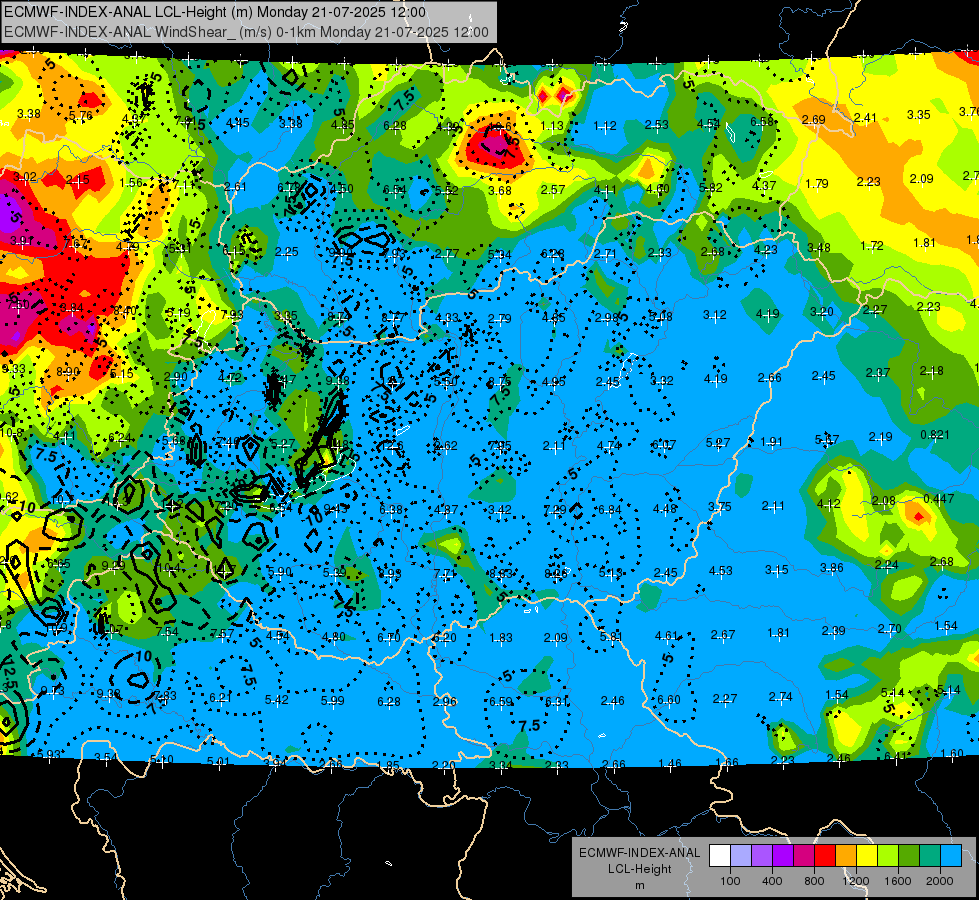The width and height of the screenshot is (979, 900).
Task: Click the sky-blue swatch in the legend
Action: (x=951, y=856)
